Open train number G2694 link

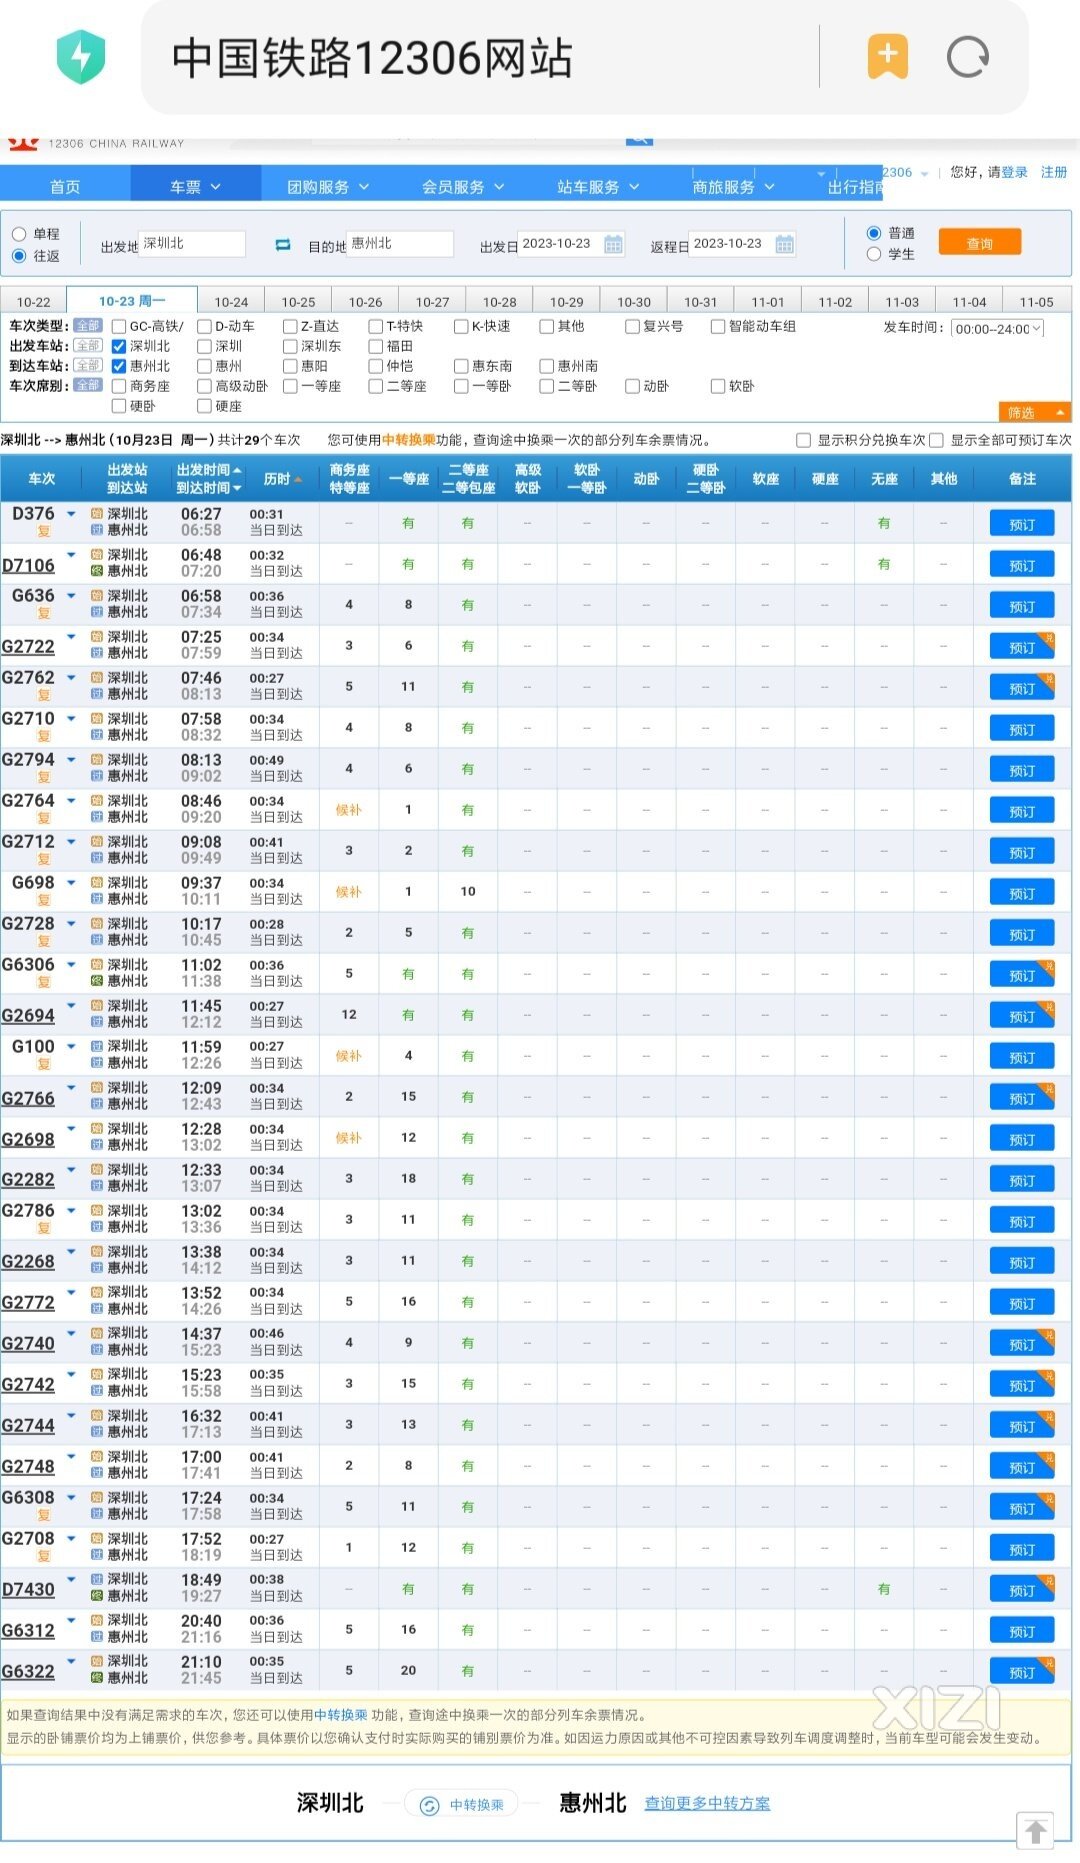[x=28, y=1016]
